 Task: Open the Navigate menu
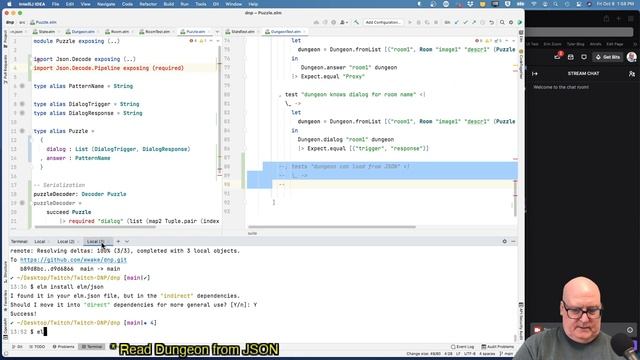106,4
